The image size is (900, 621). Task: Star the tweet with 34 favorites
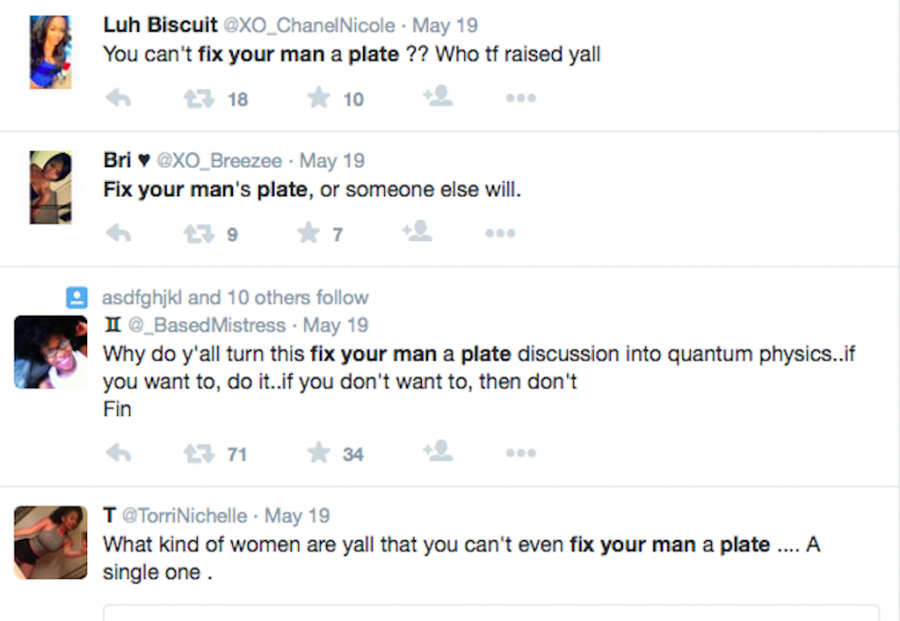pos(319,453)
